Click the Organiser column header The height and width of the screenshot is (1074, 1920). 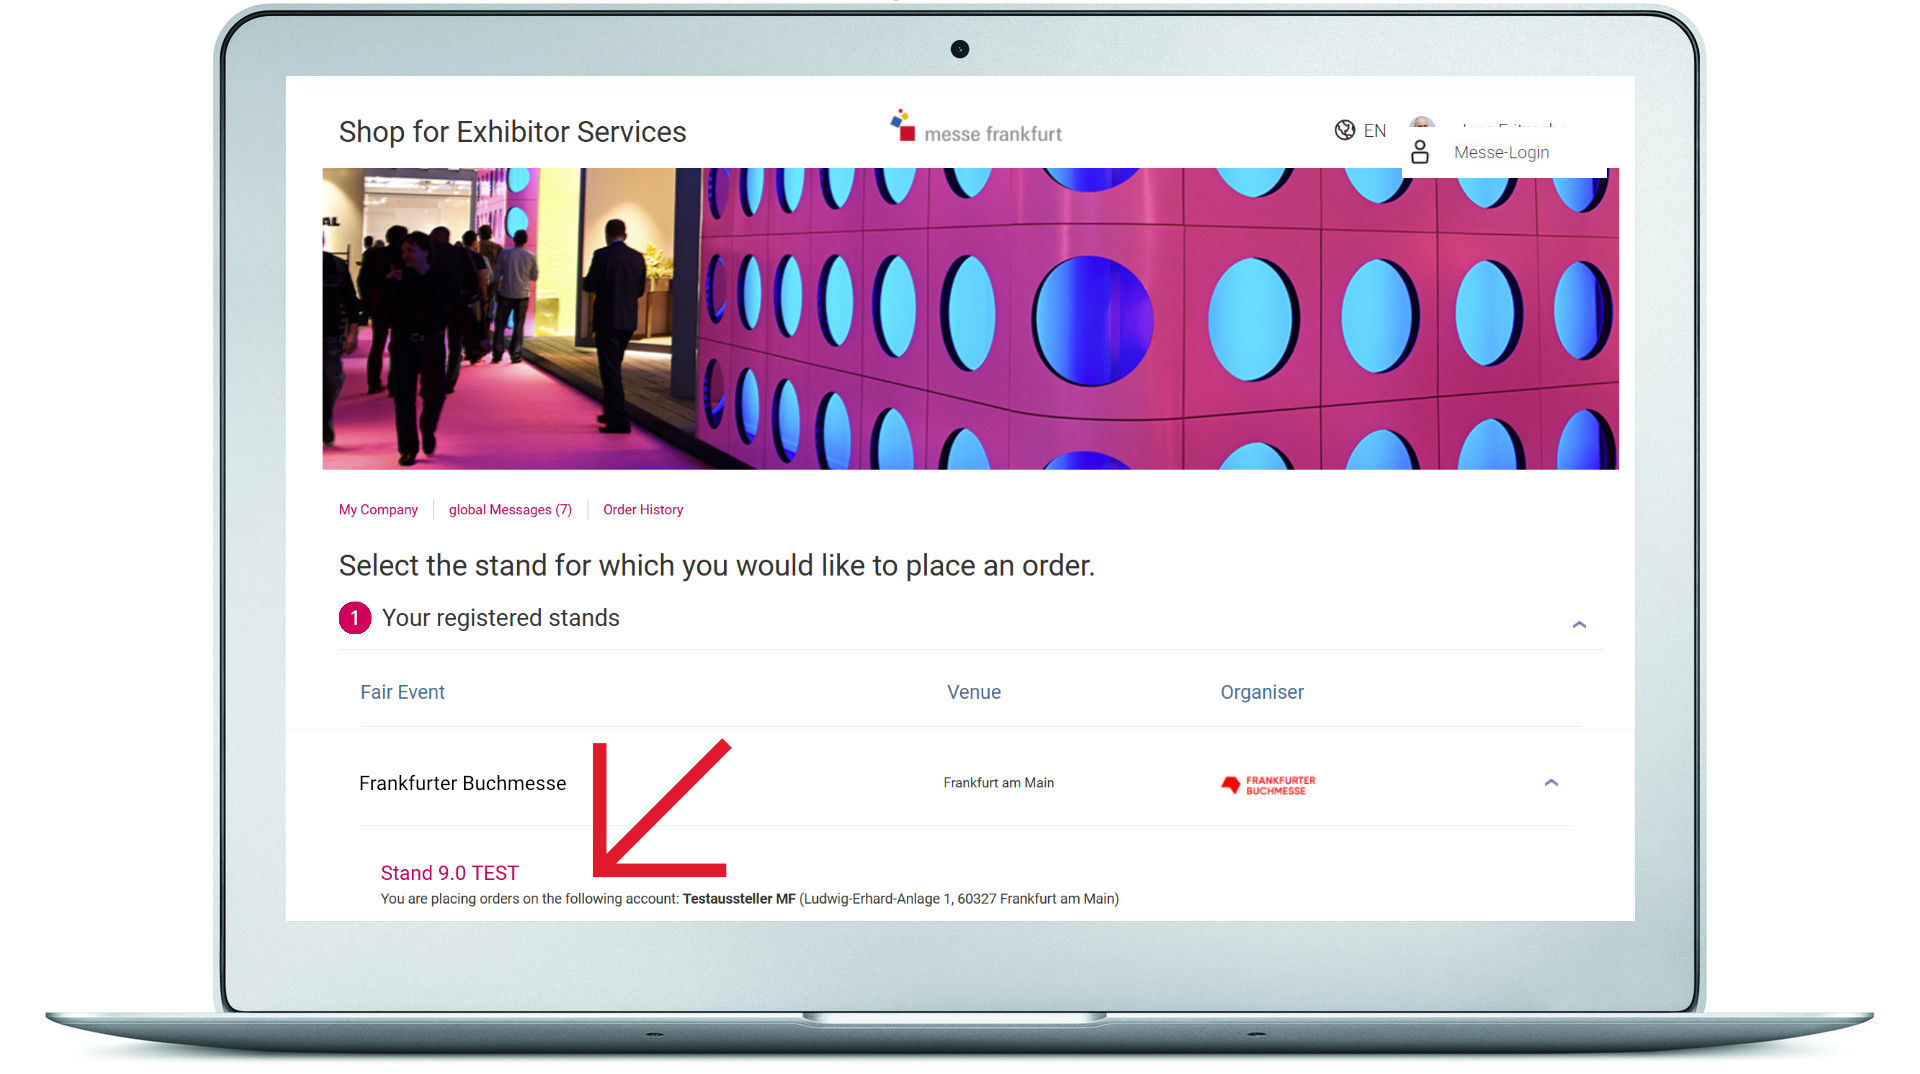tap(1262, 692)
